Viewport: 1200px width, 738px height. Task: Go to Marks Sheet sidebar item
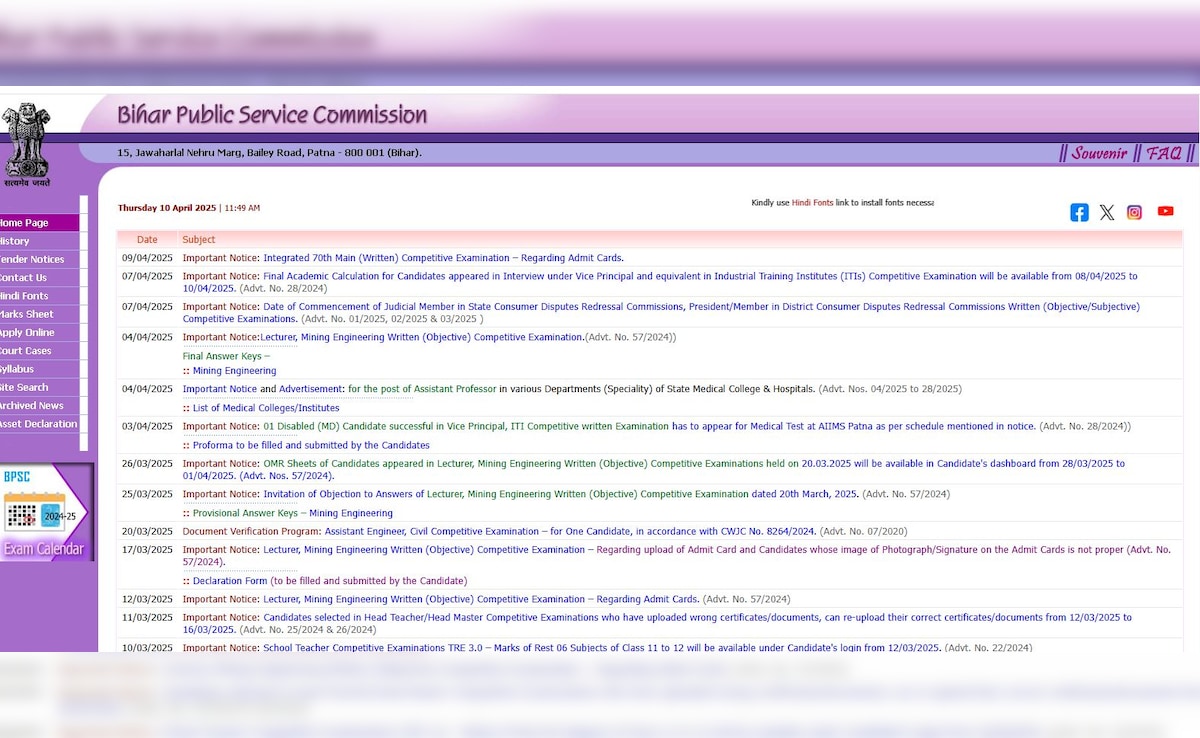click(28, 314)
